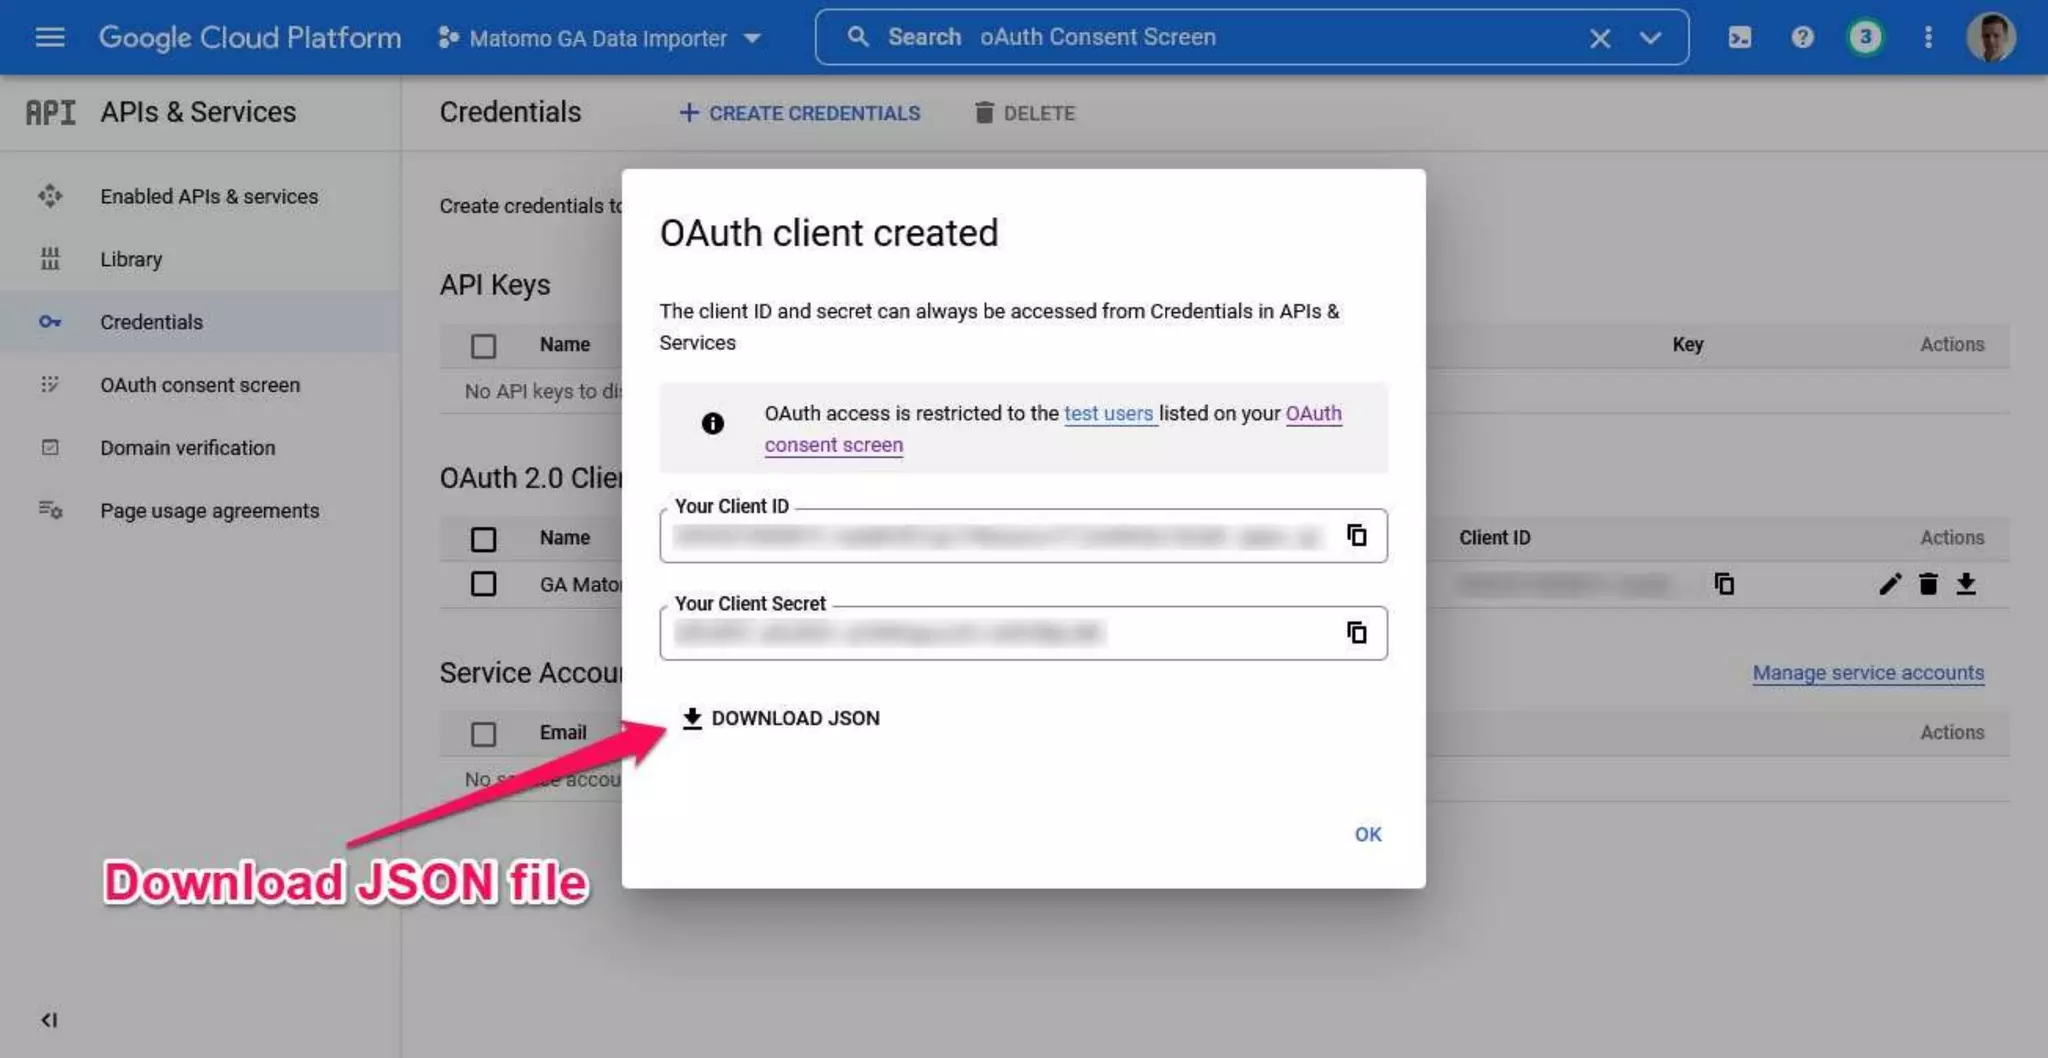Viewport: 2048px width, 1058px height.
Task: Collapse the sidebar with the bottom arrow
Action: (49, 1020)
